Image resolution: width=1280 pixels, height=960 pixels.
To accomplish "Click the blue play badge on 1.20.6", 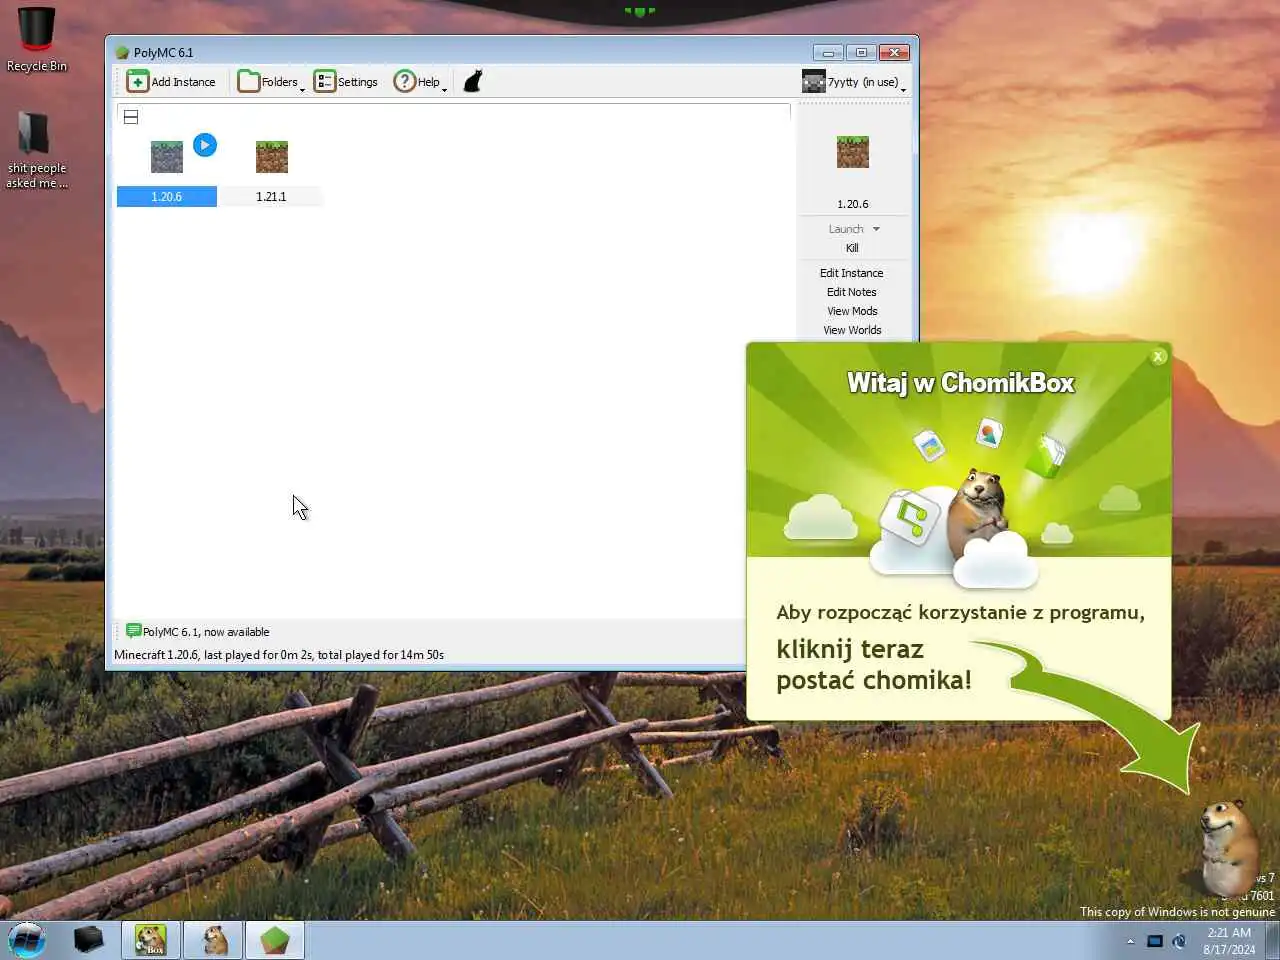I will click(205, 145).
